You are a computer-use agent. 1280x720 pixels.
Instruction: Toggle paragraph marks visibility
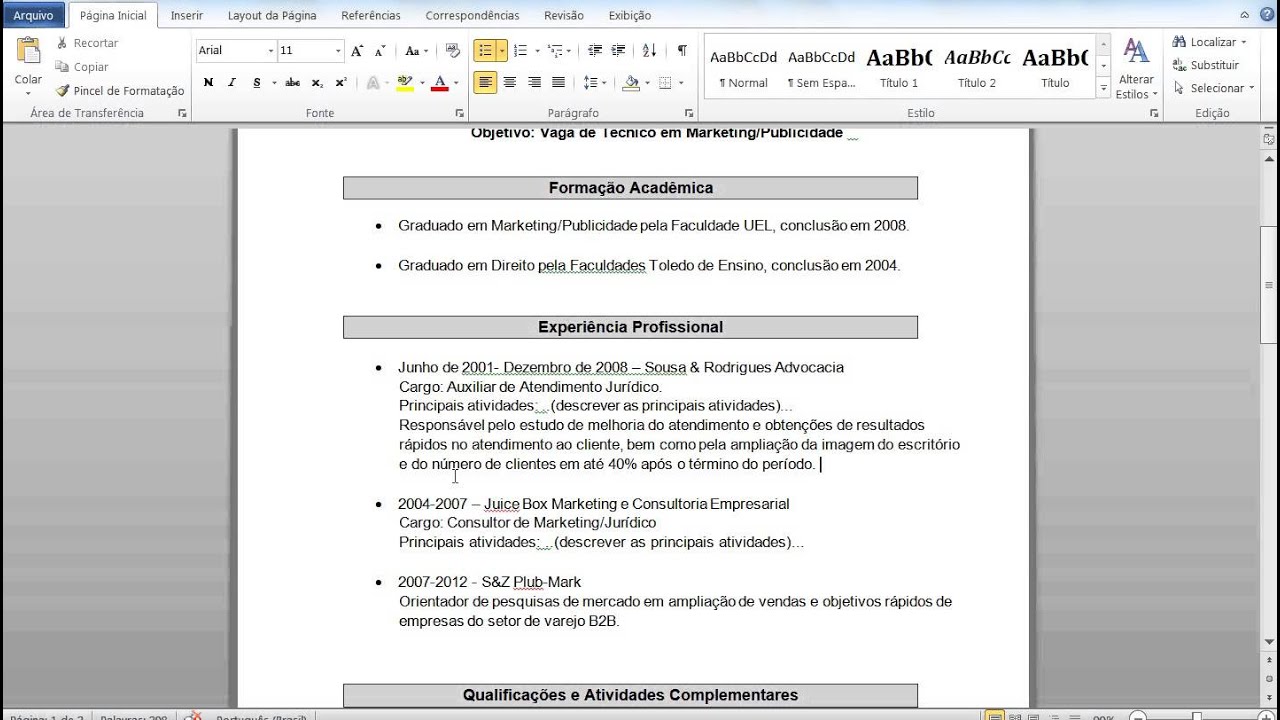click(682, 51)
